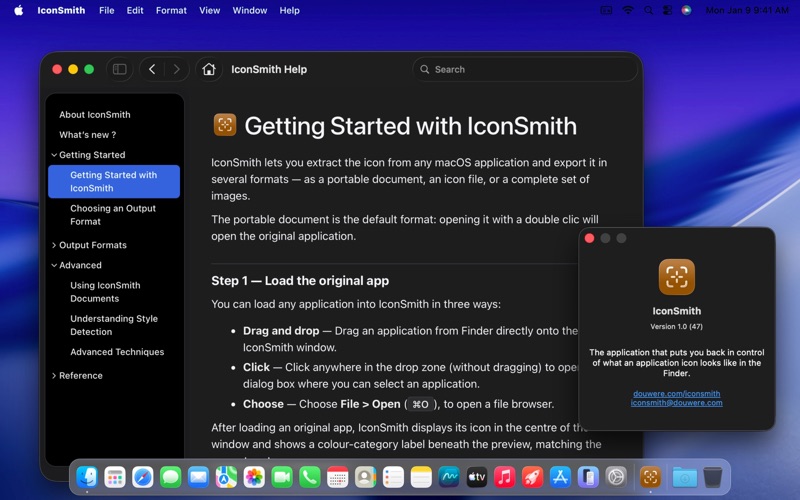The width and height of the screenshot is (800, 500).
Task: Go back with the left chevron button
Action: (152, 69)
